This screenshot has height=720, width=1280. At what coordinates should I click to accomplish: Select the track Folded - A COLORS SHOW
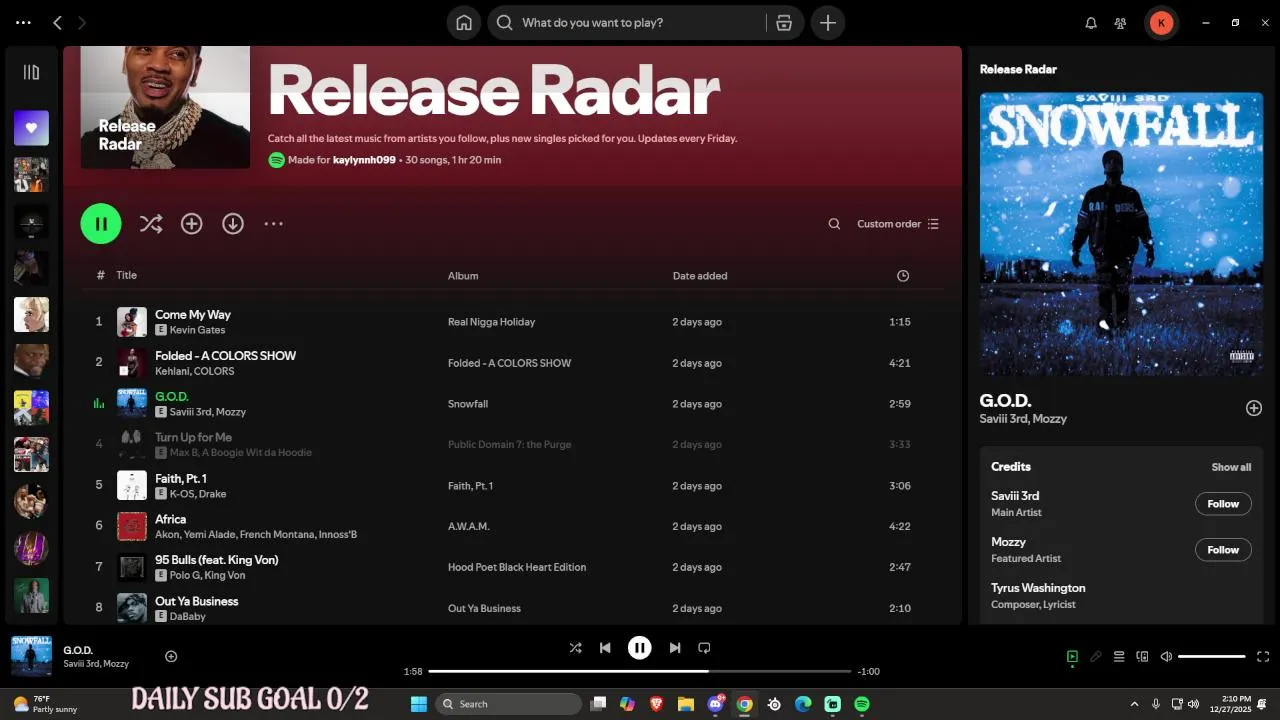(225, 355)
